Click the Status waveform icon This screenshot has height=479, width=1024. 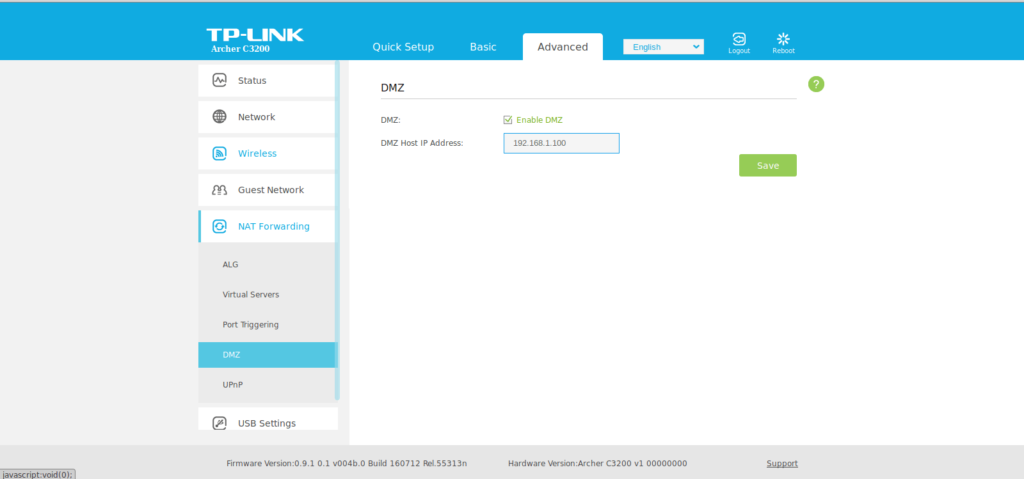pos(219,80)
